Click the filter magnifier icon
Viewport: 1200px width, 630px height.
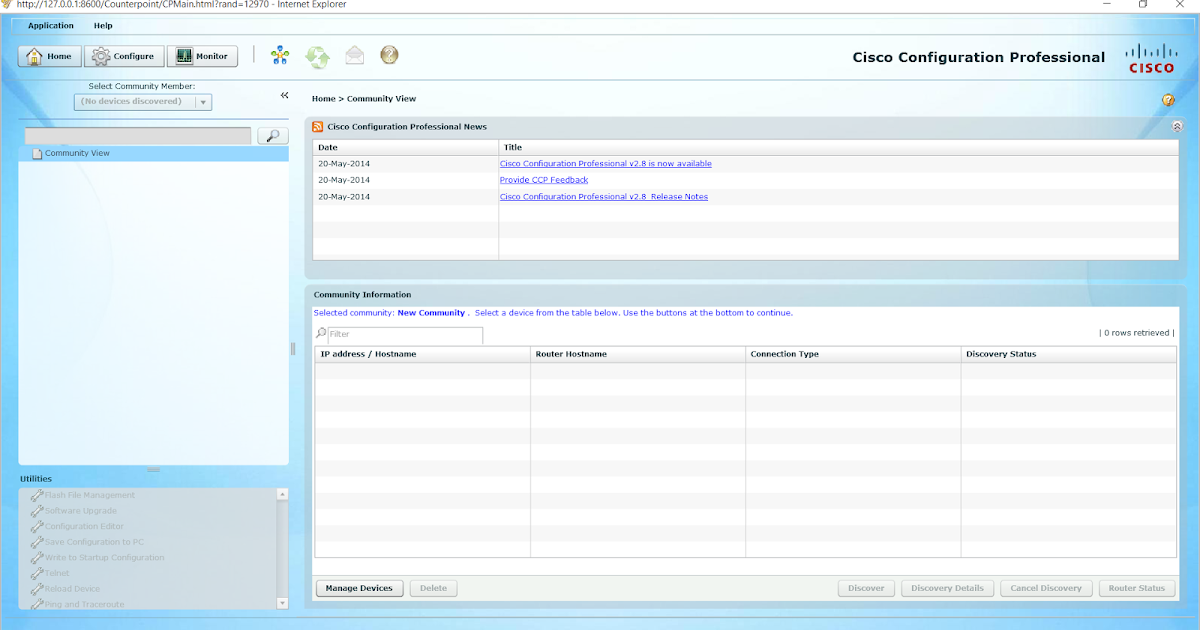[x=321, y=334]
